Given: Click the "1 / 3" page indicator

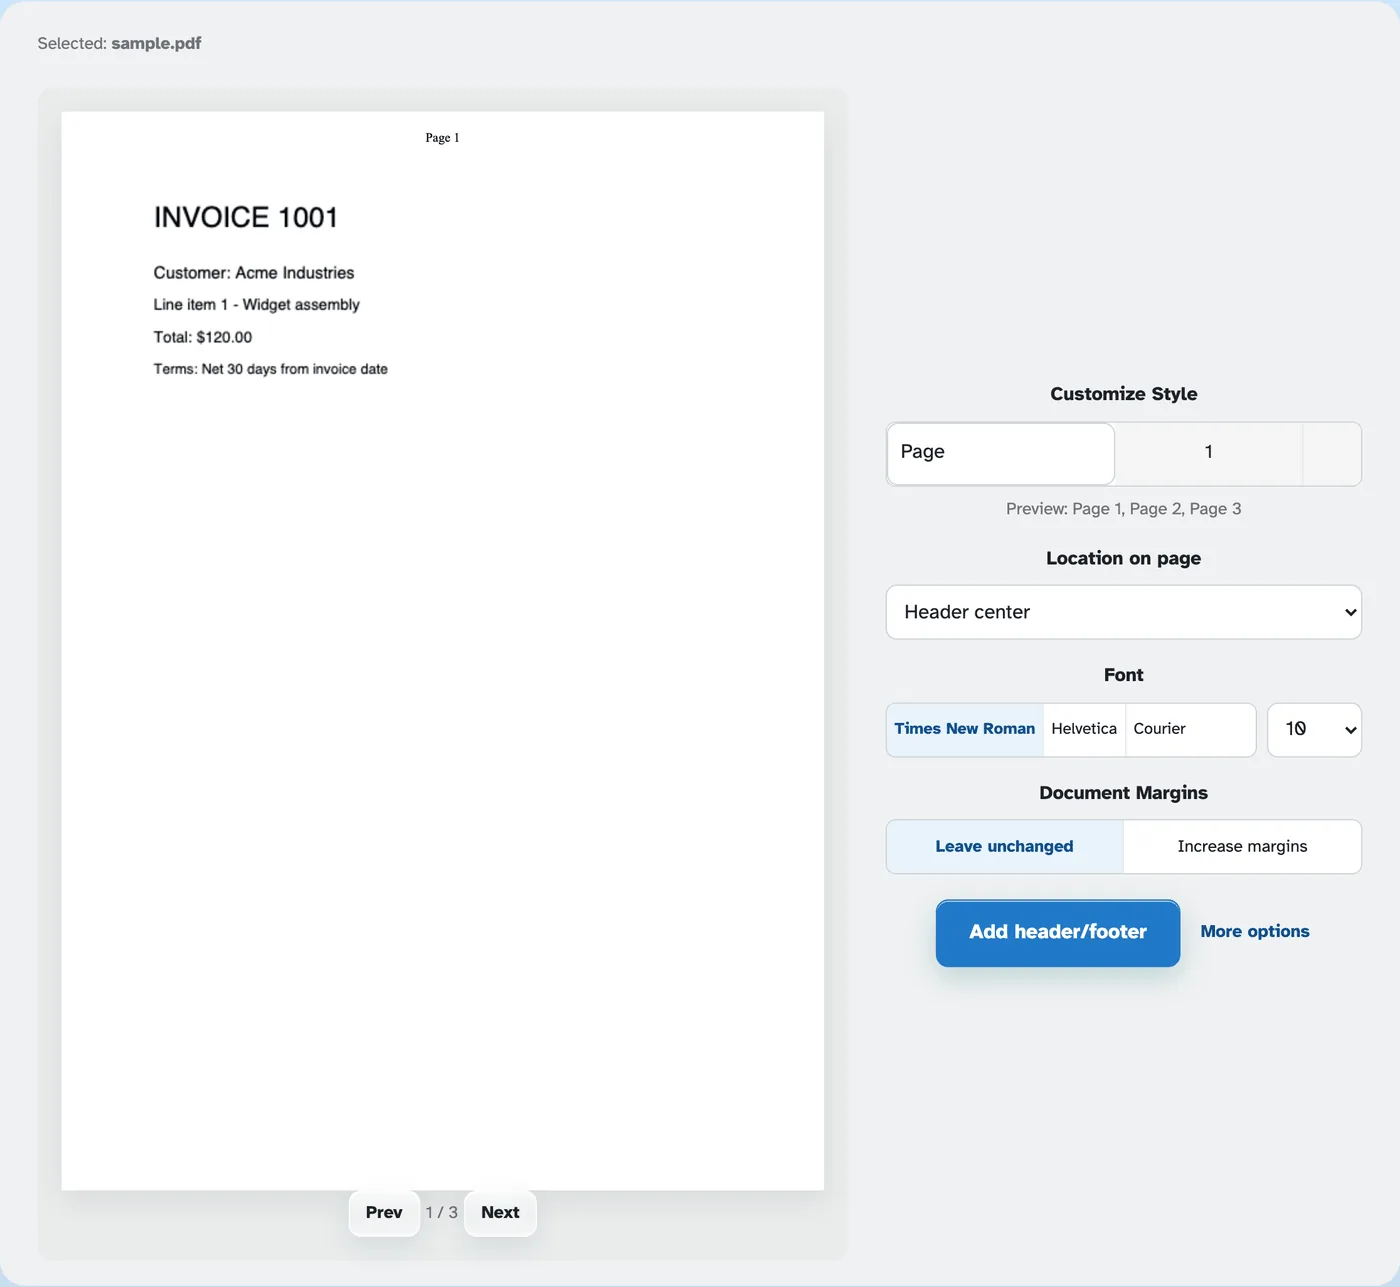Looking at the screenshot, I should point(442,1212).
